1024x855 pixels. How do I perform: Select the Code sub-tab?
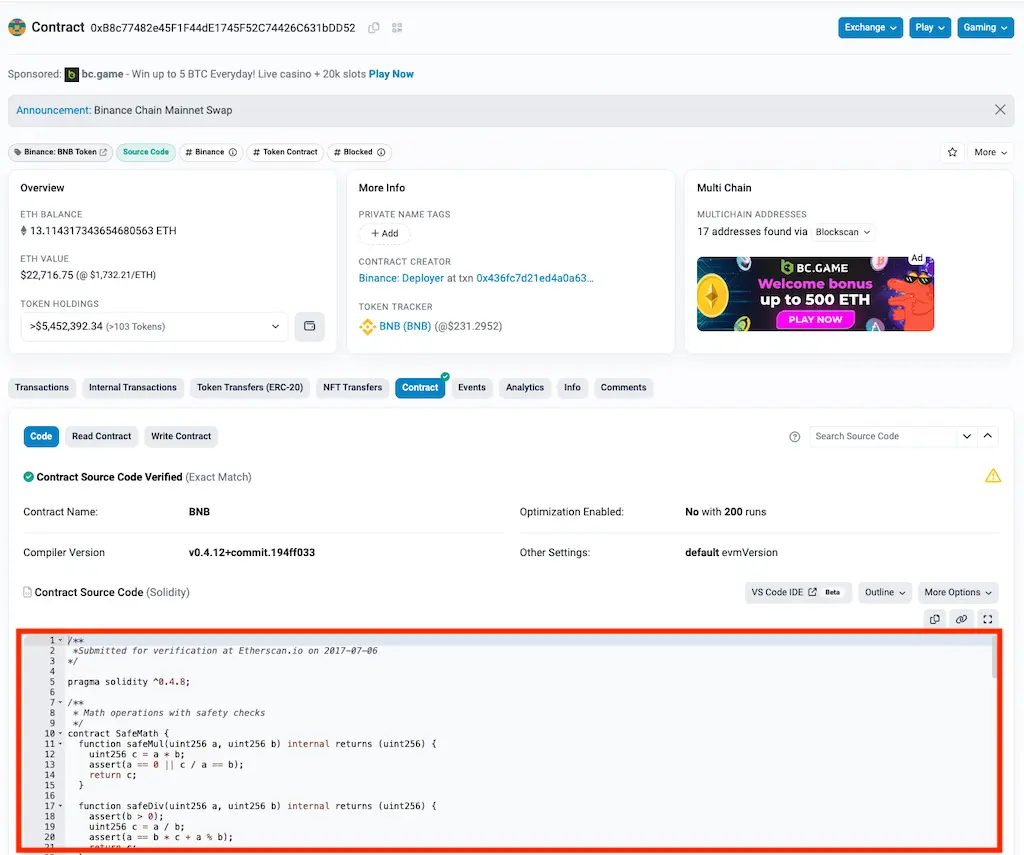tap(41, 436)
